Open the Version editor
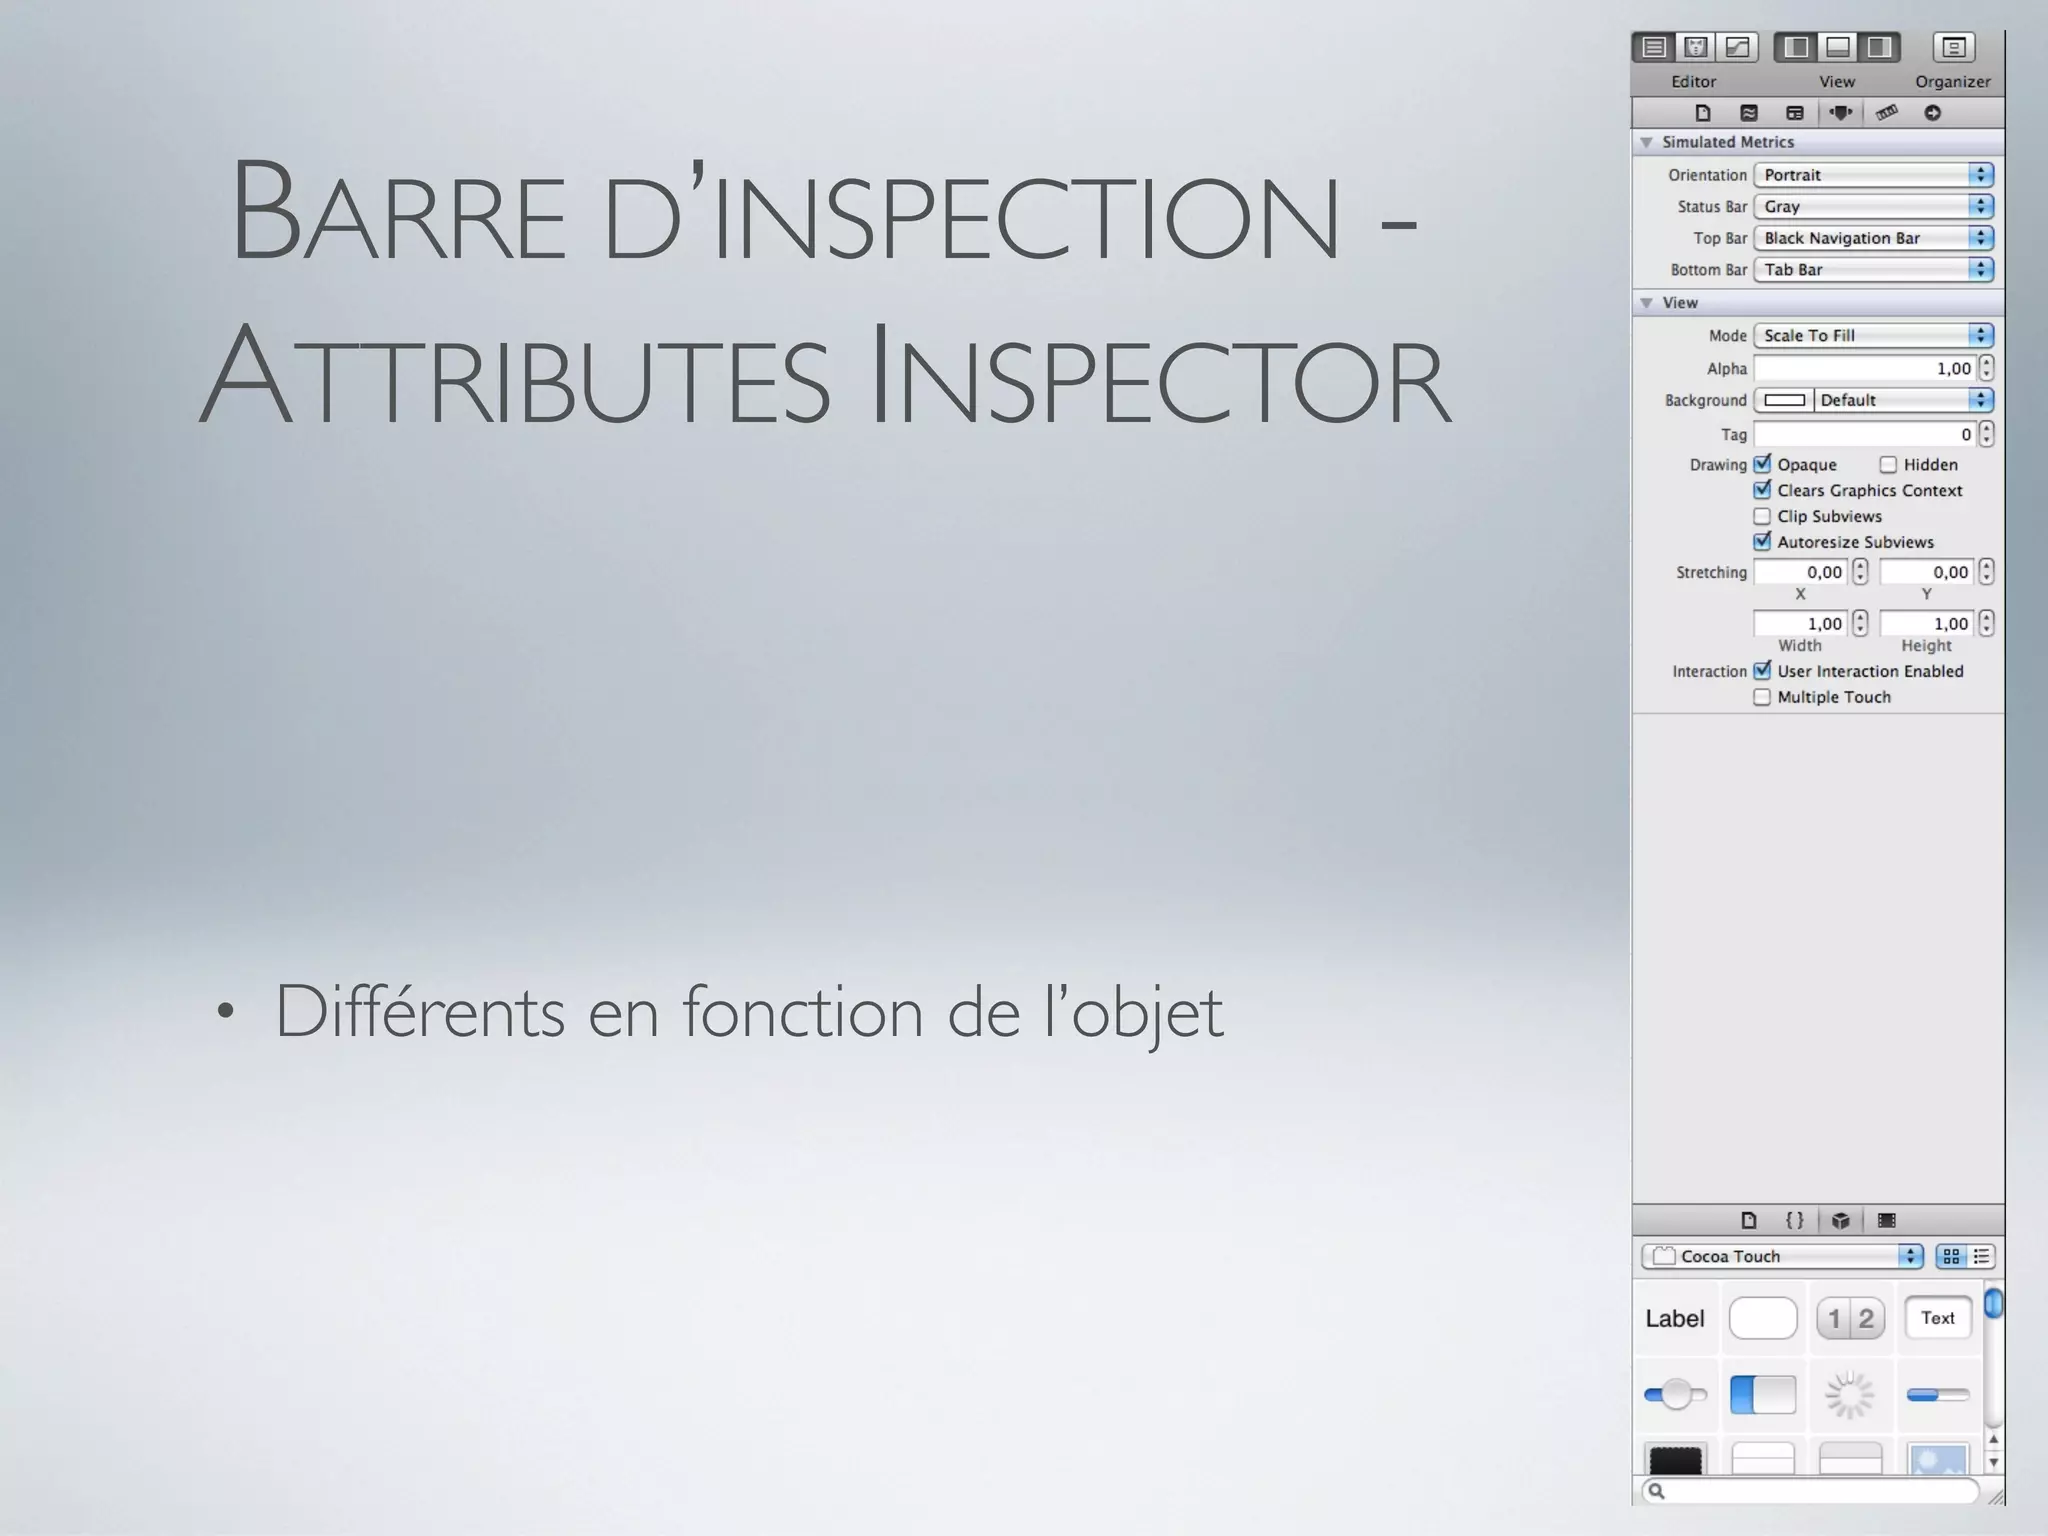This screenshot has height=1536, width=2048. pyautogui.click(x=1738, y=47)
